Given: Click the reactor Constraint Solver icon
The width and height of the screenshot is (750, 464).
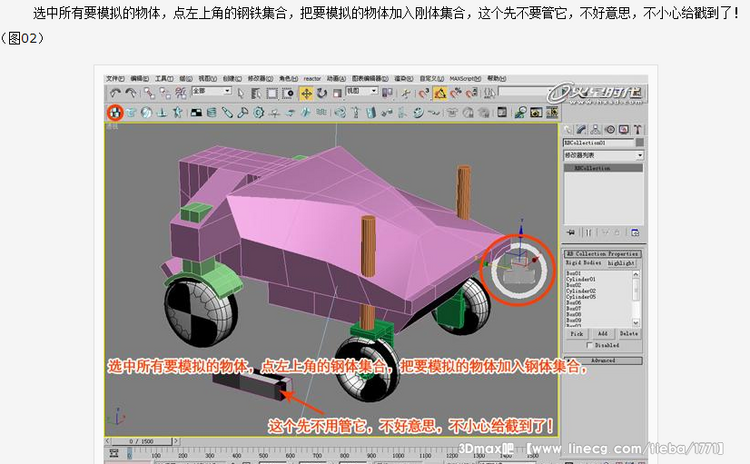Looking at the screenshot, I should click(x=340, y=113).
